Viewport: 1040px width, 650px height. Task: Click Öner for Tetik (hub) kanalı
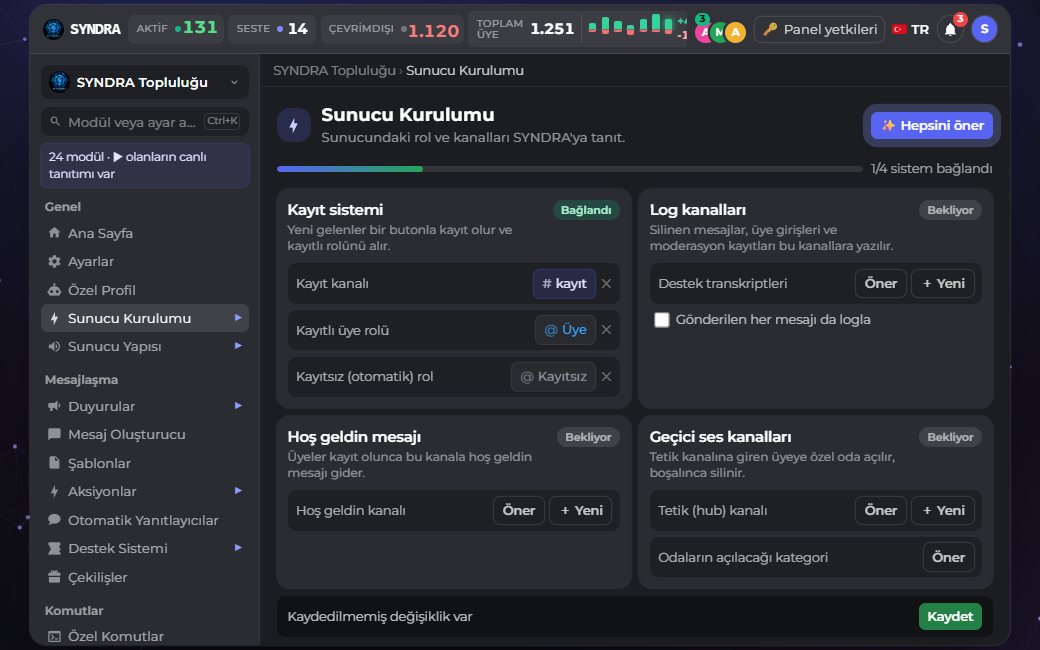coord(880,510)
